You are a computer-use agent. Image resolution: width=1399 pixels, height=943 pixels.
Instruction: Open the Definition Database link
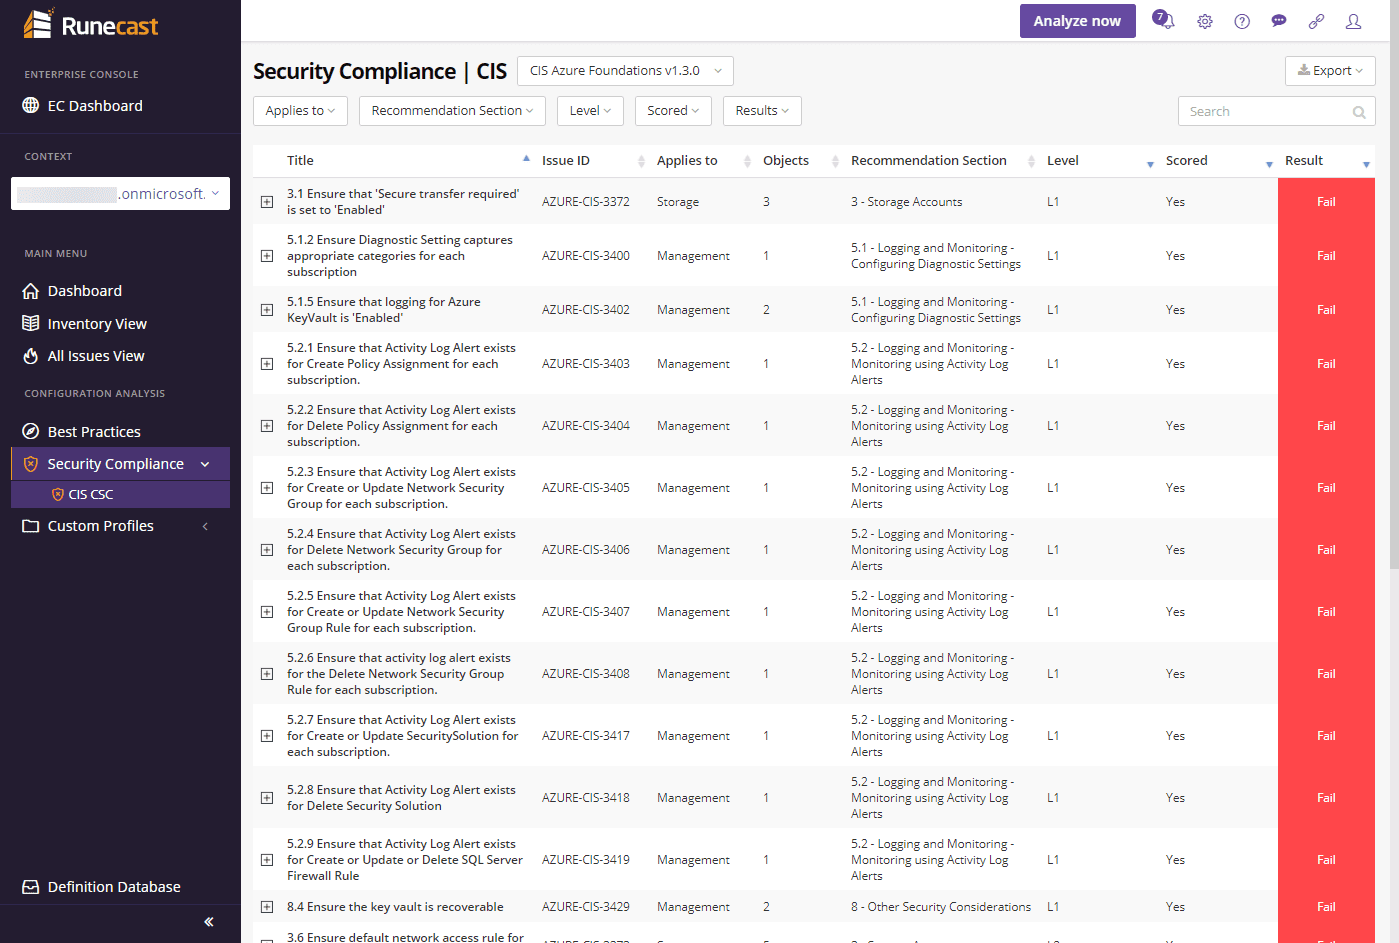click(114, 887)
